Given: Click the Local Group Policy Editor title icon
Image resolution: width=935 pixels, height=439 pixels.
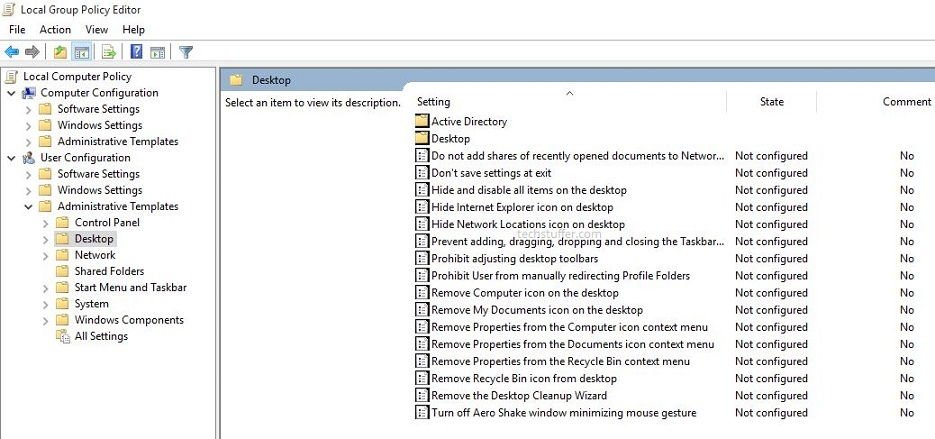Looking at the screenshot, I should click(x=10, y=10).
